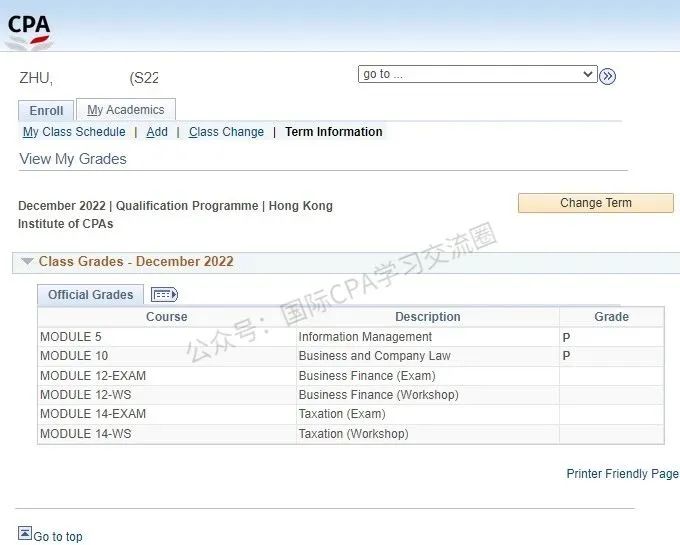Click the View My Grades heading
This screenshot has height=545, width=680.
pyautogui.click(x=73, y=159)
